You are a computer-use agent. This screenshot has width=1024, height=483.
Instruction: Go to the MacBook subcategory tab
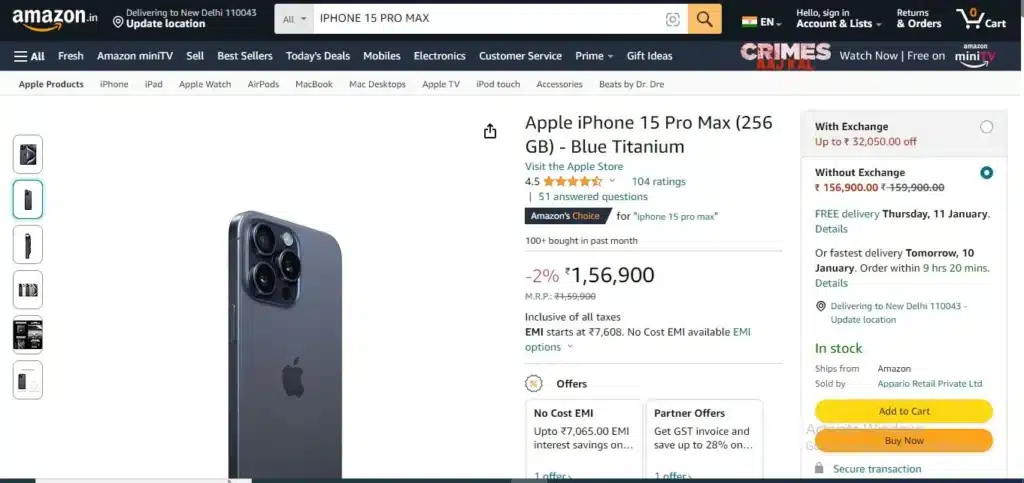313,84
